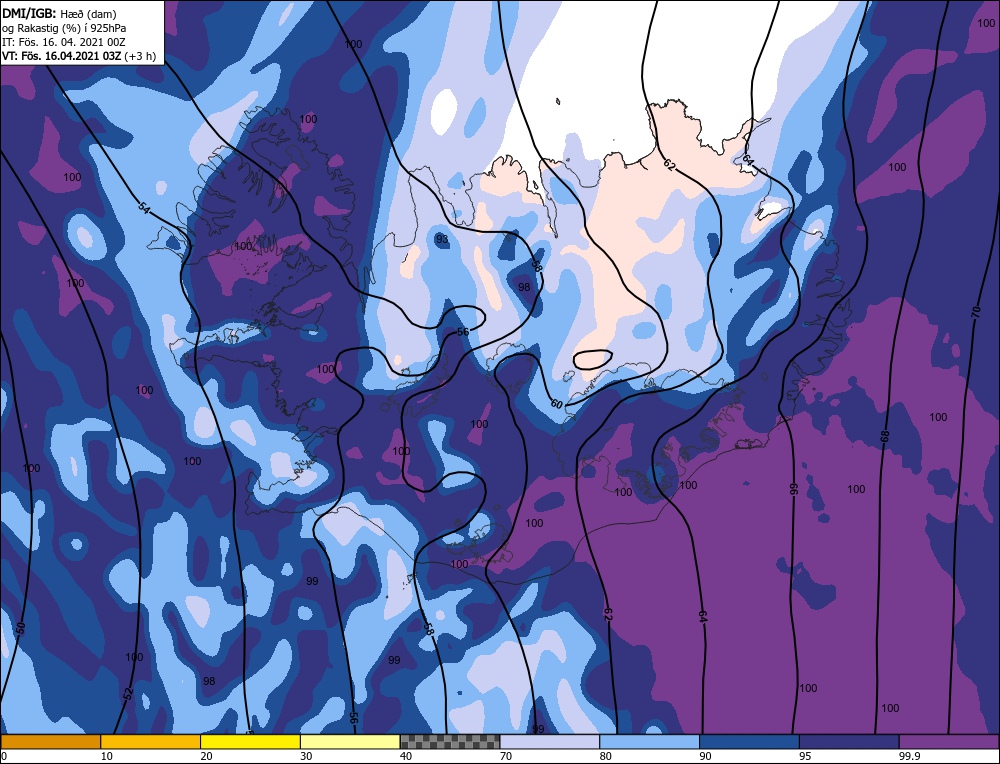The image size is (1000, 764).
Task: Click the 'VT: Fös. 16.04.2021 03Z (+3 h)' line
Action: 78,56
